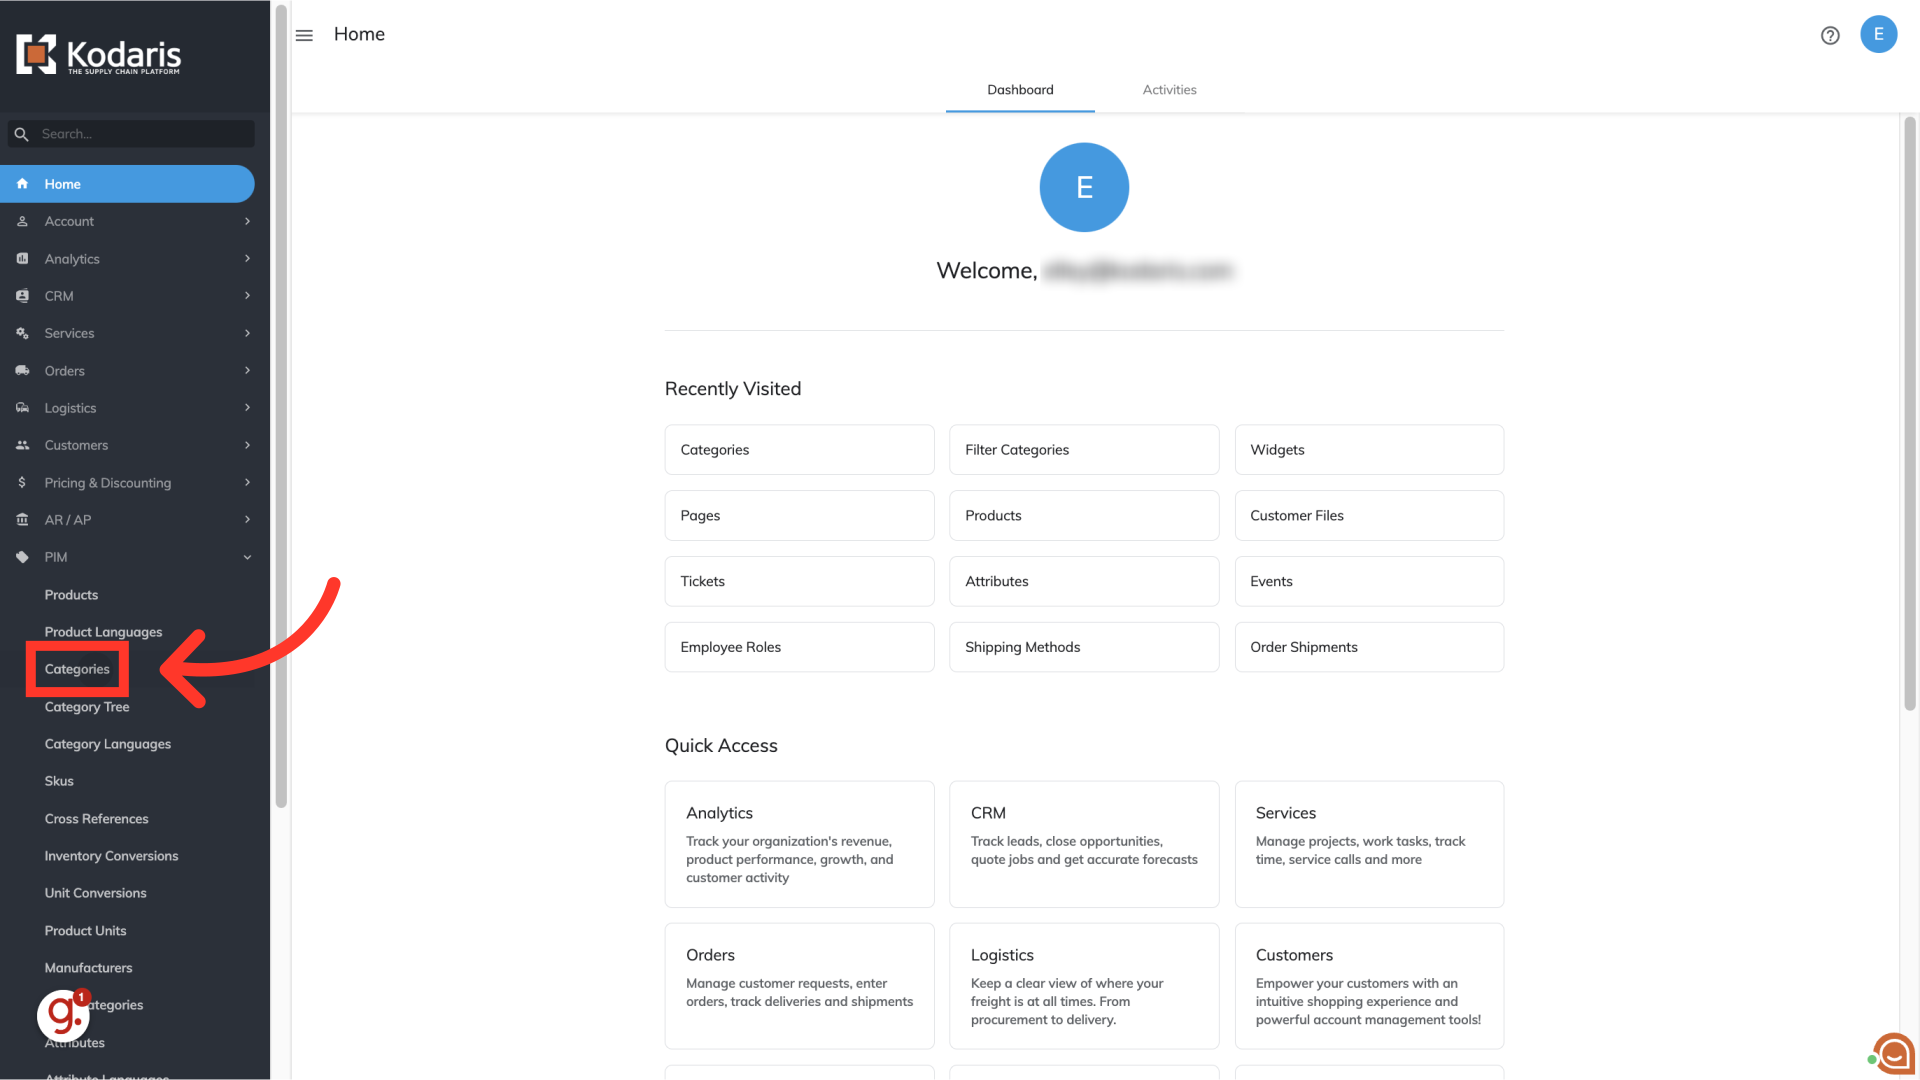
Task: Open Filter Categories recently visited card
Action: click(1083, 450)
